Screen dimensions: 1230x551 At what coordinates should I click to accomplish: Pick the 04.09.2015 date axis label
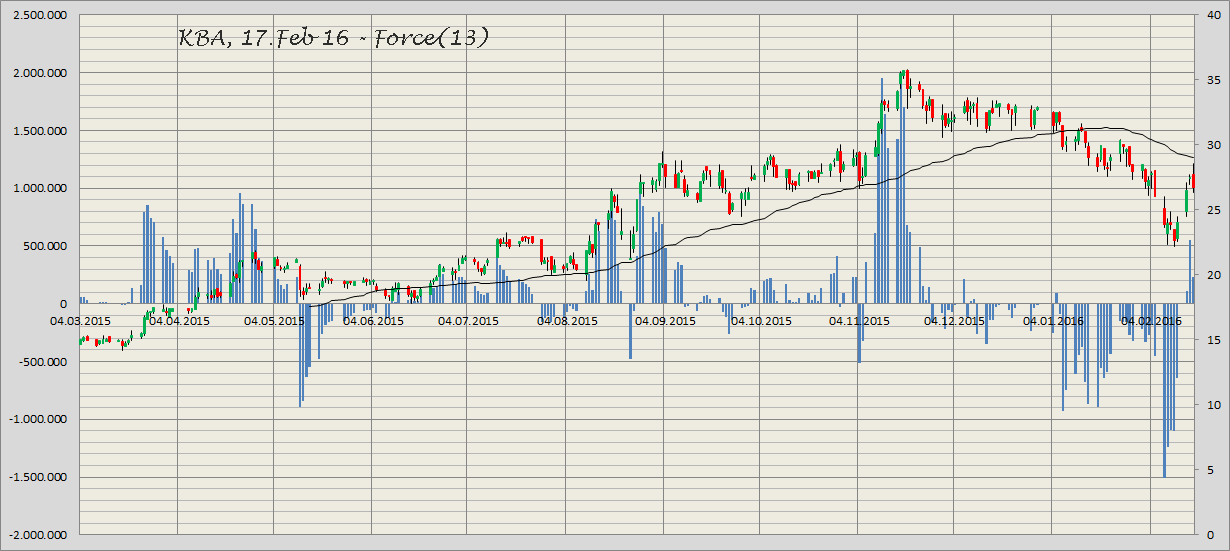coord(663,321)
